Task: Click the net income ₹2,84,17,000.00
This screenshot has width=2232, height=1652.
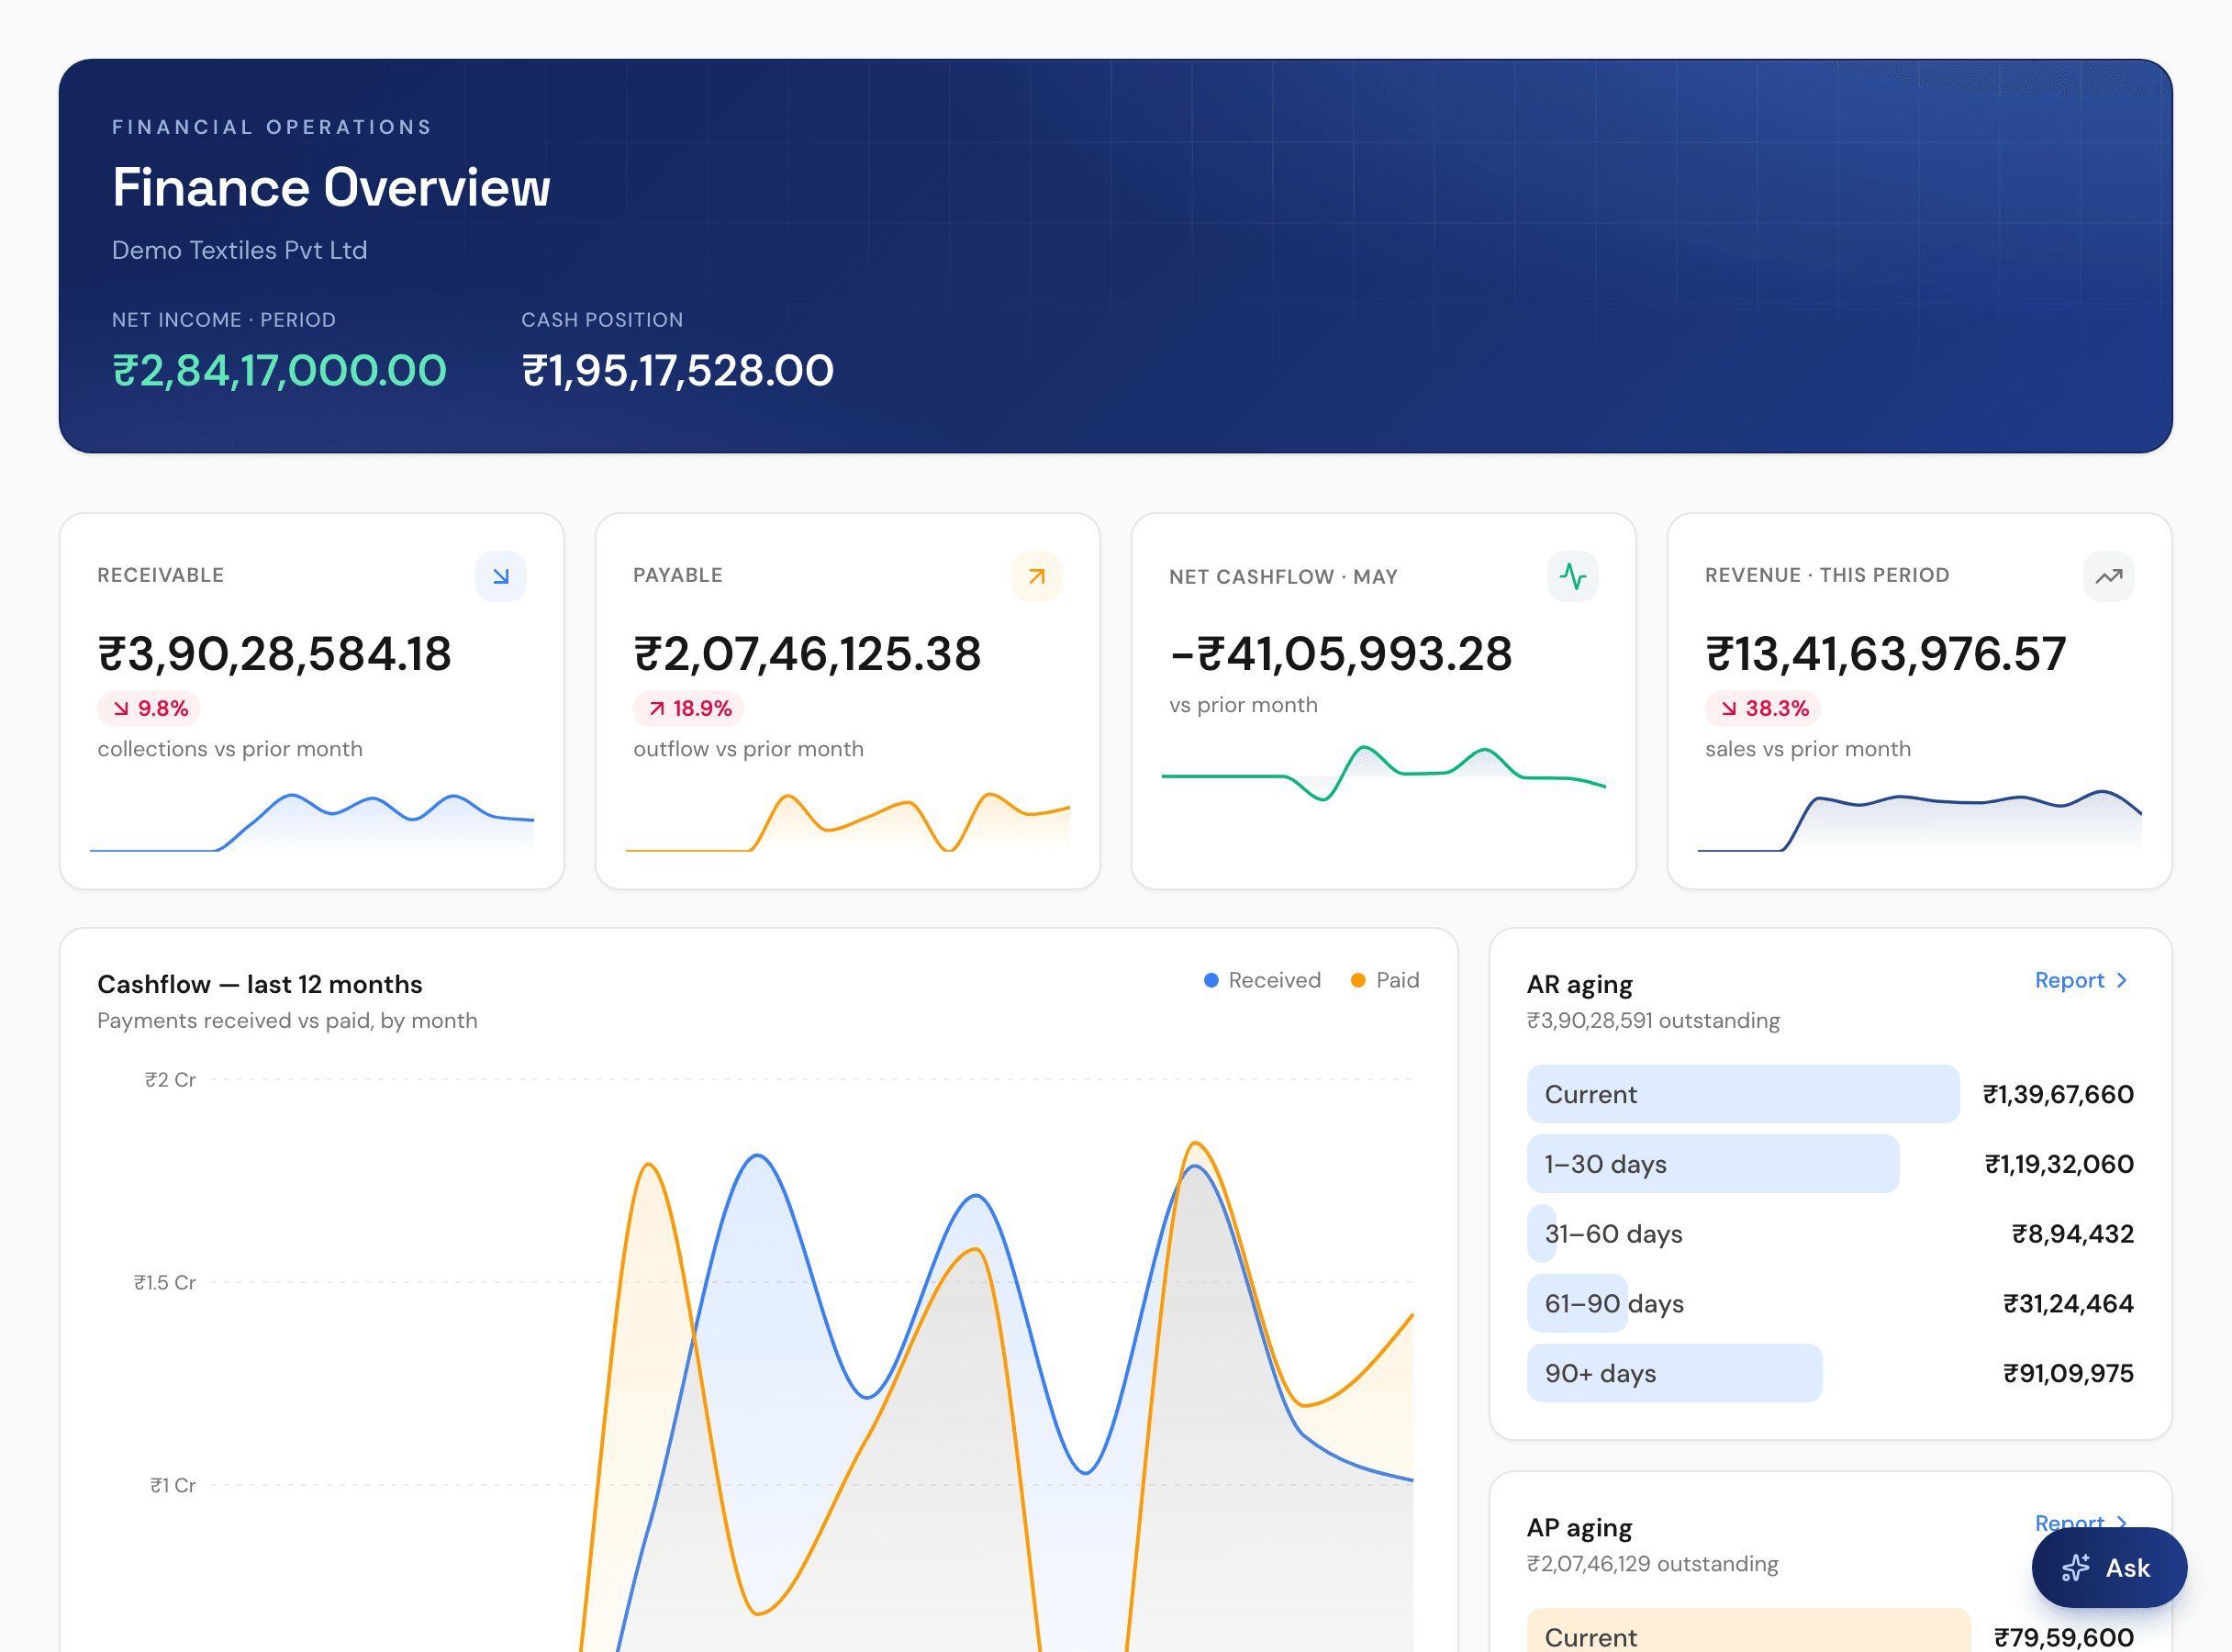Action: [x=279, y=371]
